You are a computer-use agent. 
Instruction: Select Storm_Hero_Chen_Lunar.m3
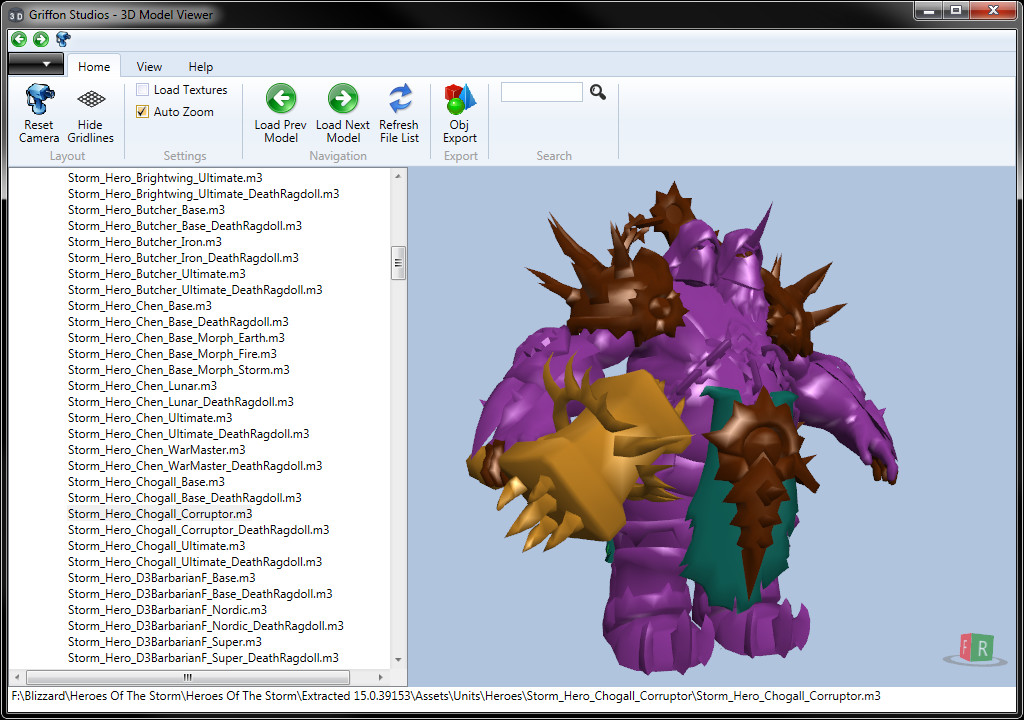(x=142, y=385)
